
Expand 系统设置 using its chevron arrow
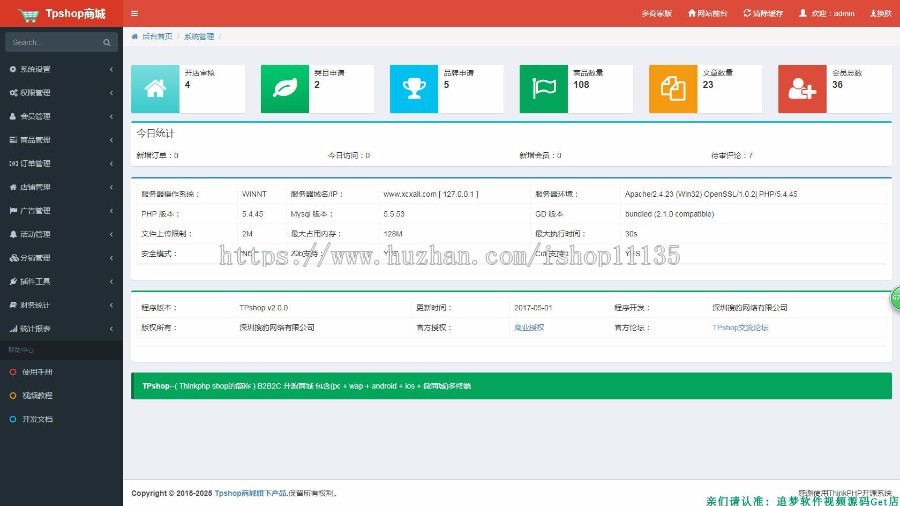point(111,69)
